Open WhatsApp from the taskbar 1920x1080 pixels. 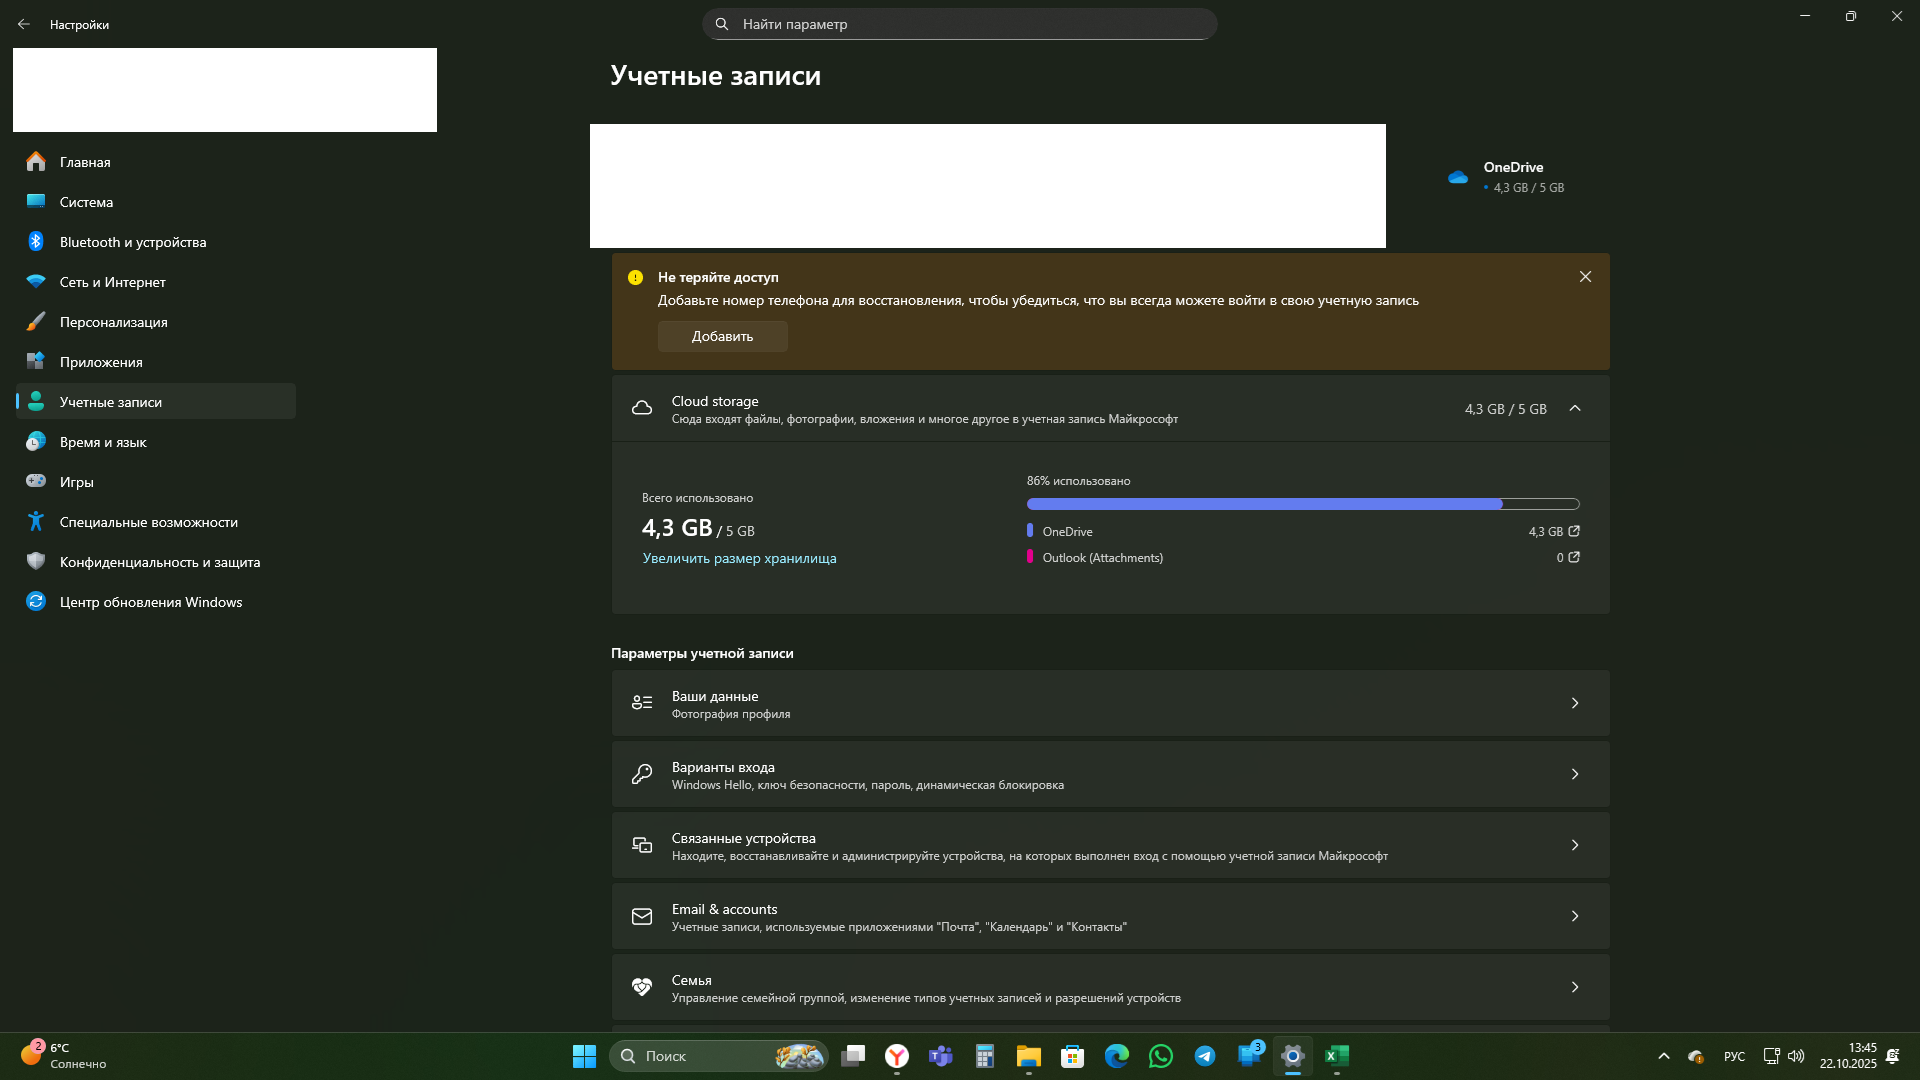point(1161,1056)
